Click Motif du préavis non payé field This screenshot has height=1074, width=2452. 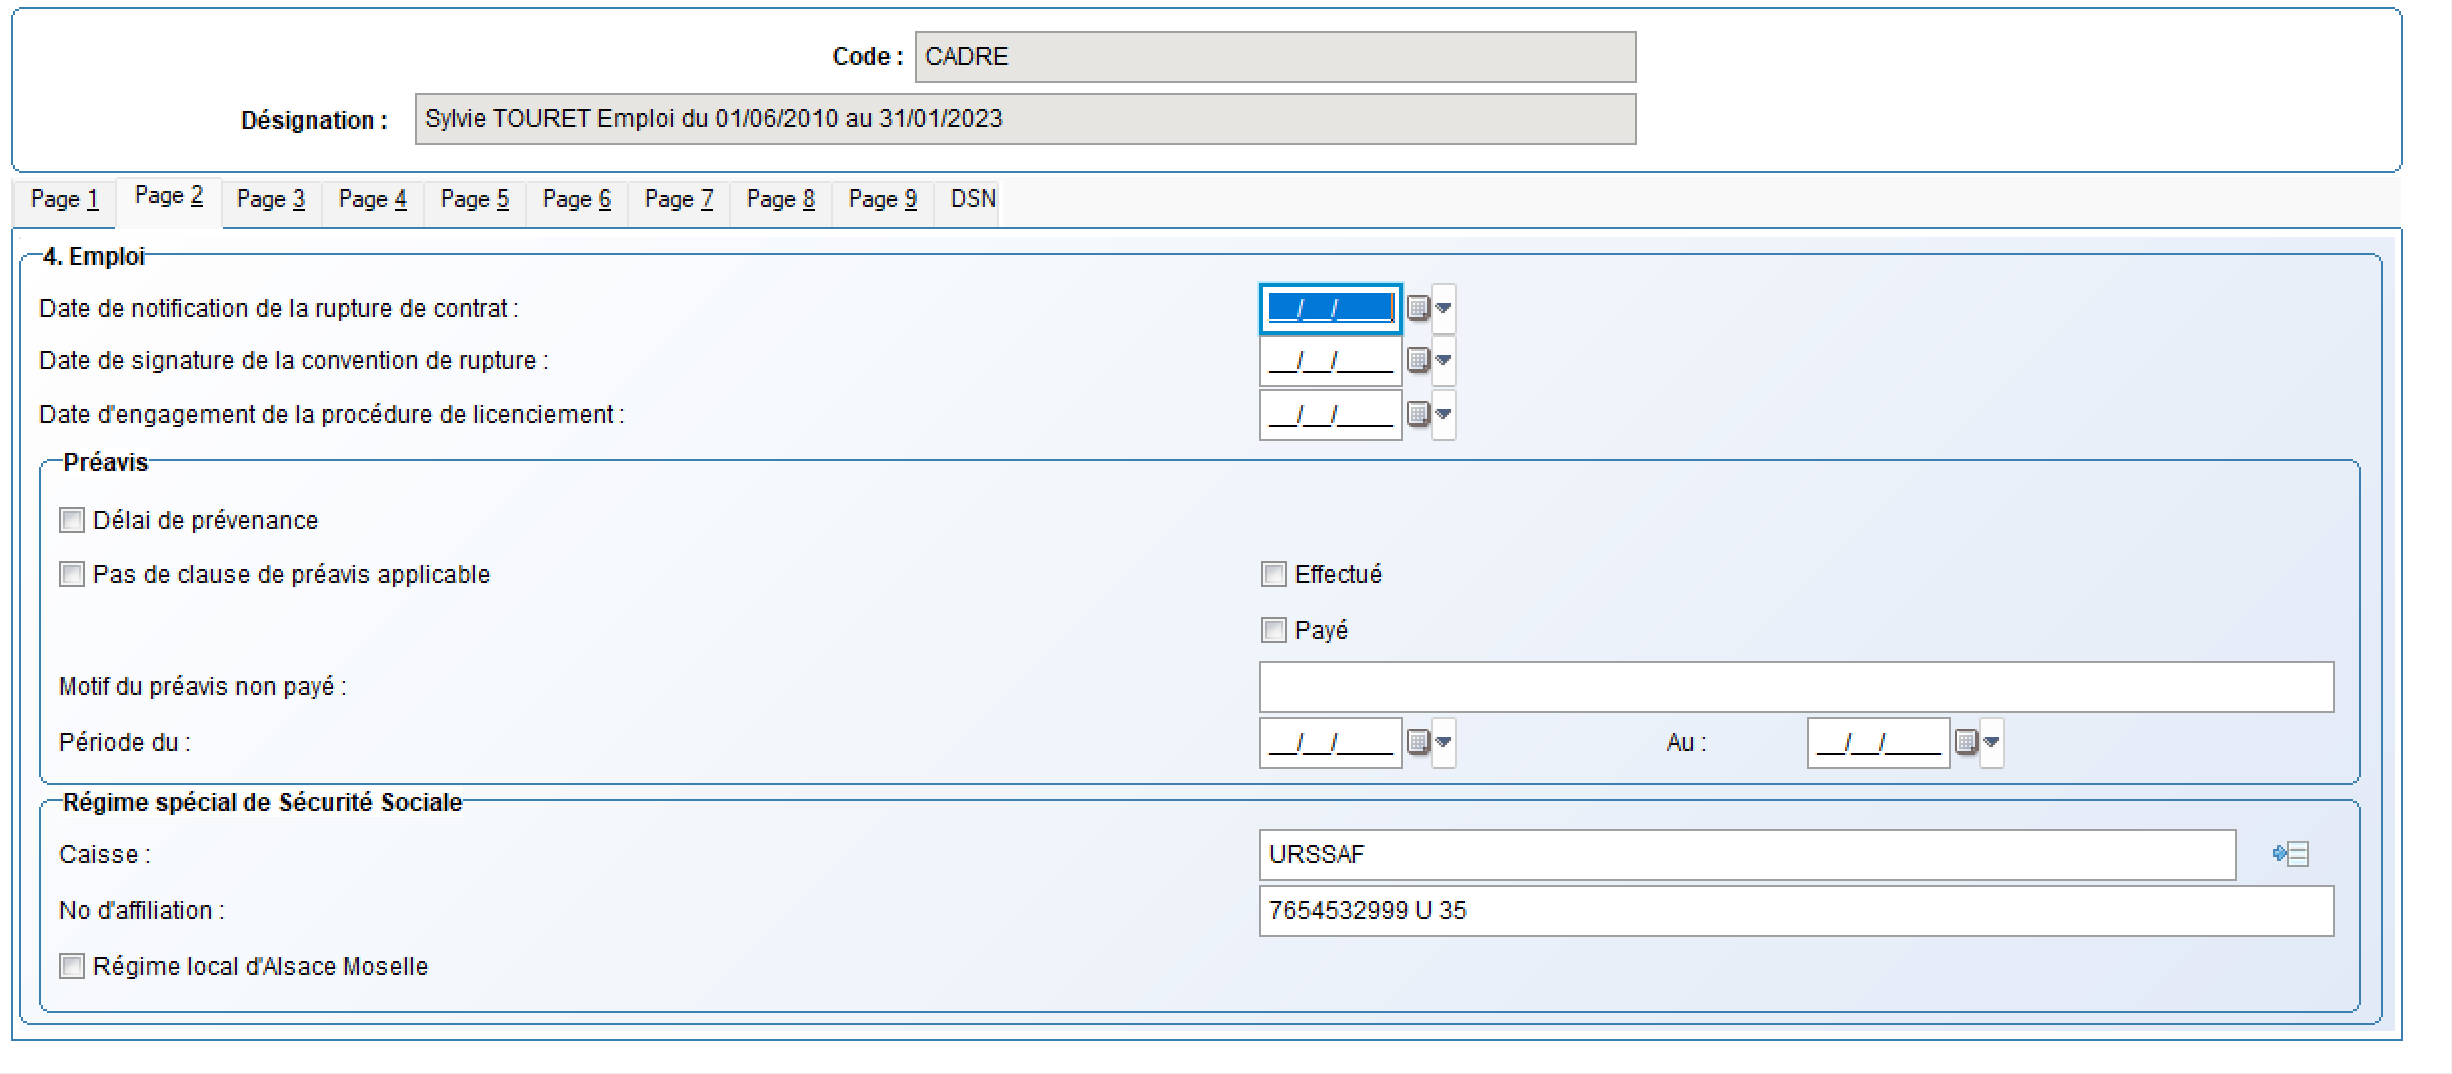(x=1796, y=686)
